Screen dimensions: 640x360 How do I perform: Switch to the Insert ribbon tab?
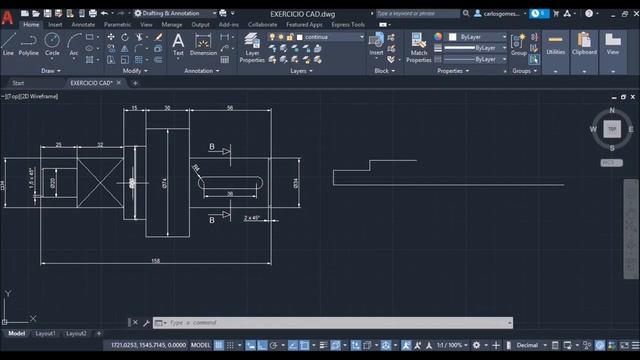(55, 24)
